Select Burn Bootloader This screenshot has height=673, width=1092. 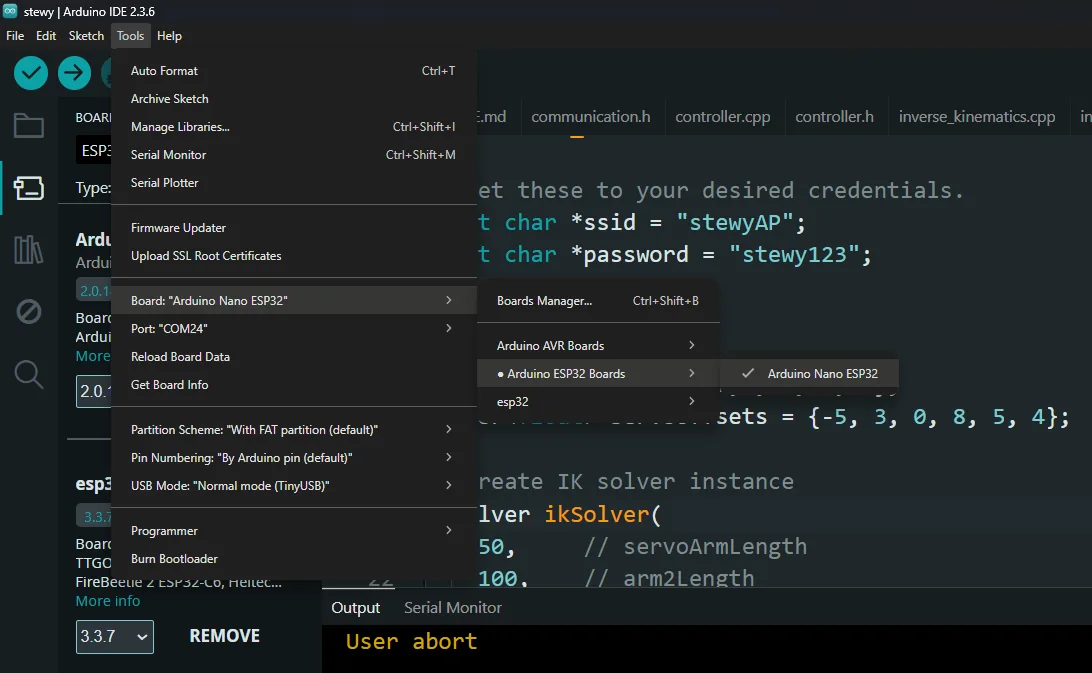tap(293, 559)
